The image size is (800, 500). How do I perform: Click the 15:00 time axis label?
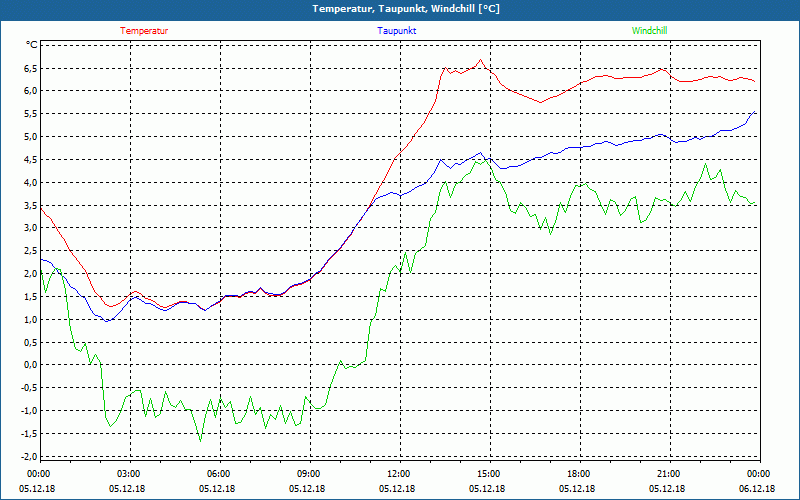(x=489, y=474)
